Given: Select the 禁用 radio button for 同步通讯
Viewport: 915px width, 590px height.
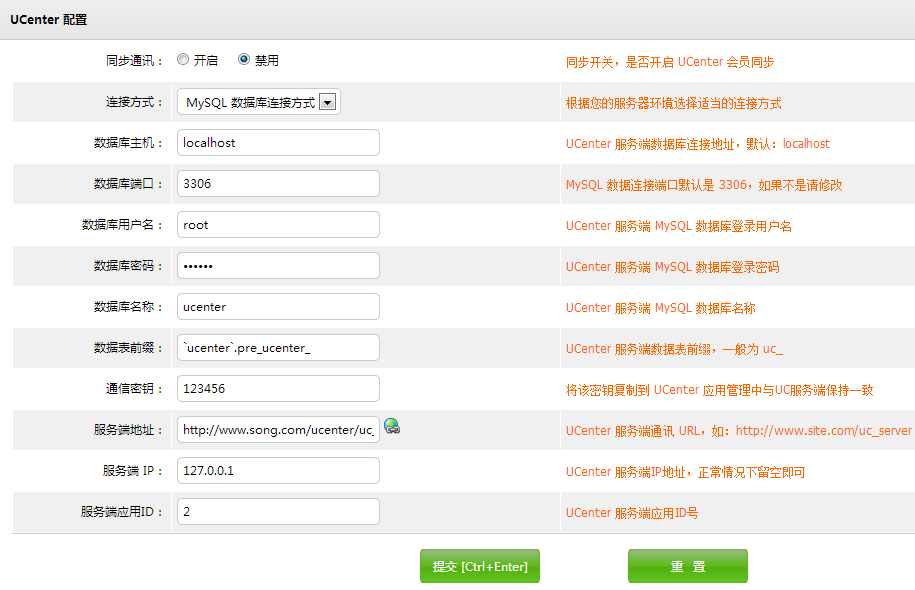Looking at the screenshot, I should point(244,60).
